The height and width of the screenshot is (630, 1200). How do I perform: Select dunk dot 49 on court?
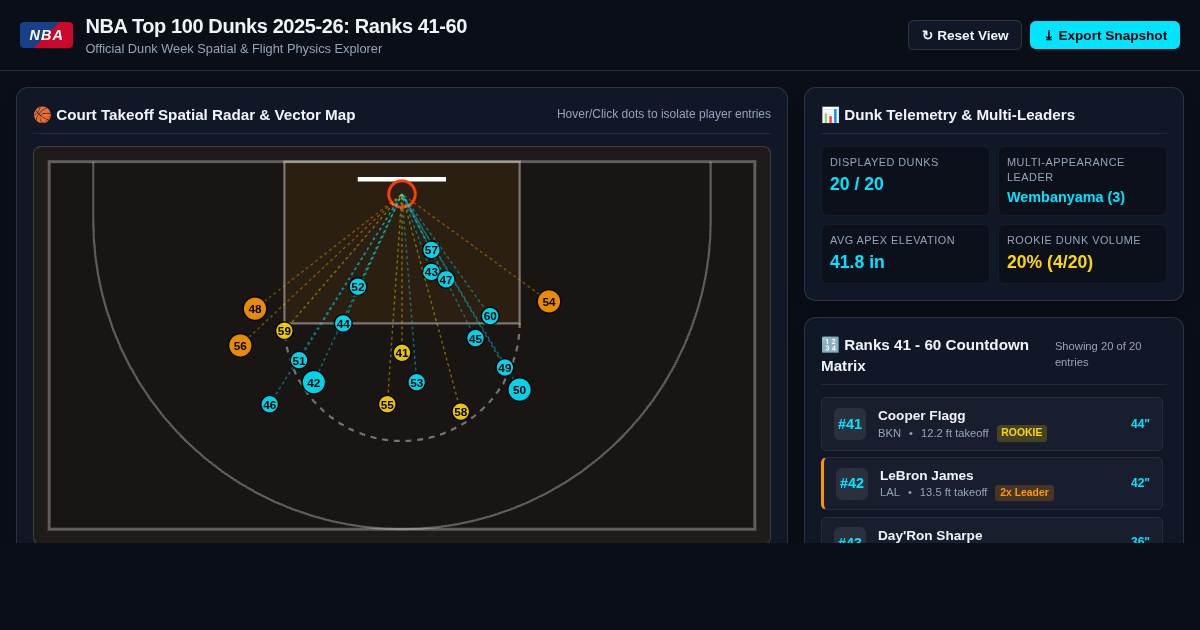(505, 368)
